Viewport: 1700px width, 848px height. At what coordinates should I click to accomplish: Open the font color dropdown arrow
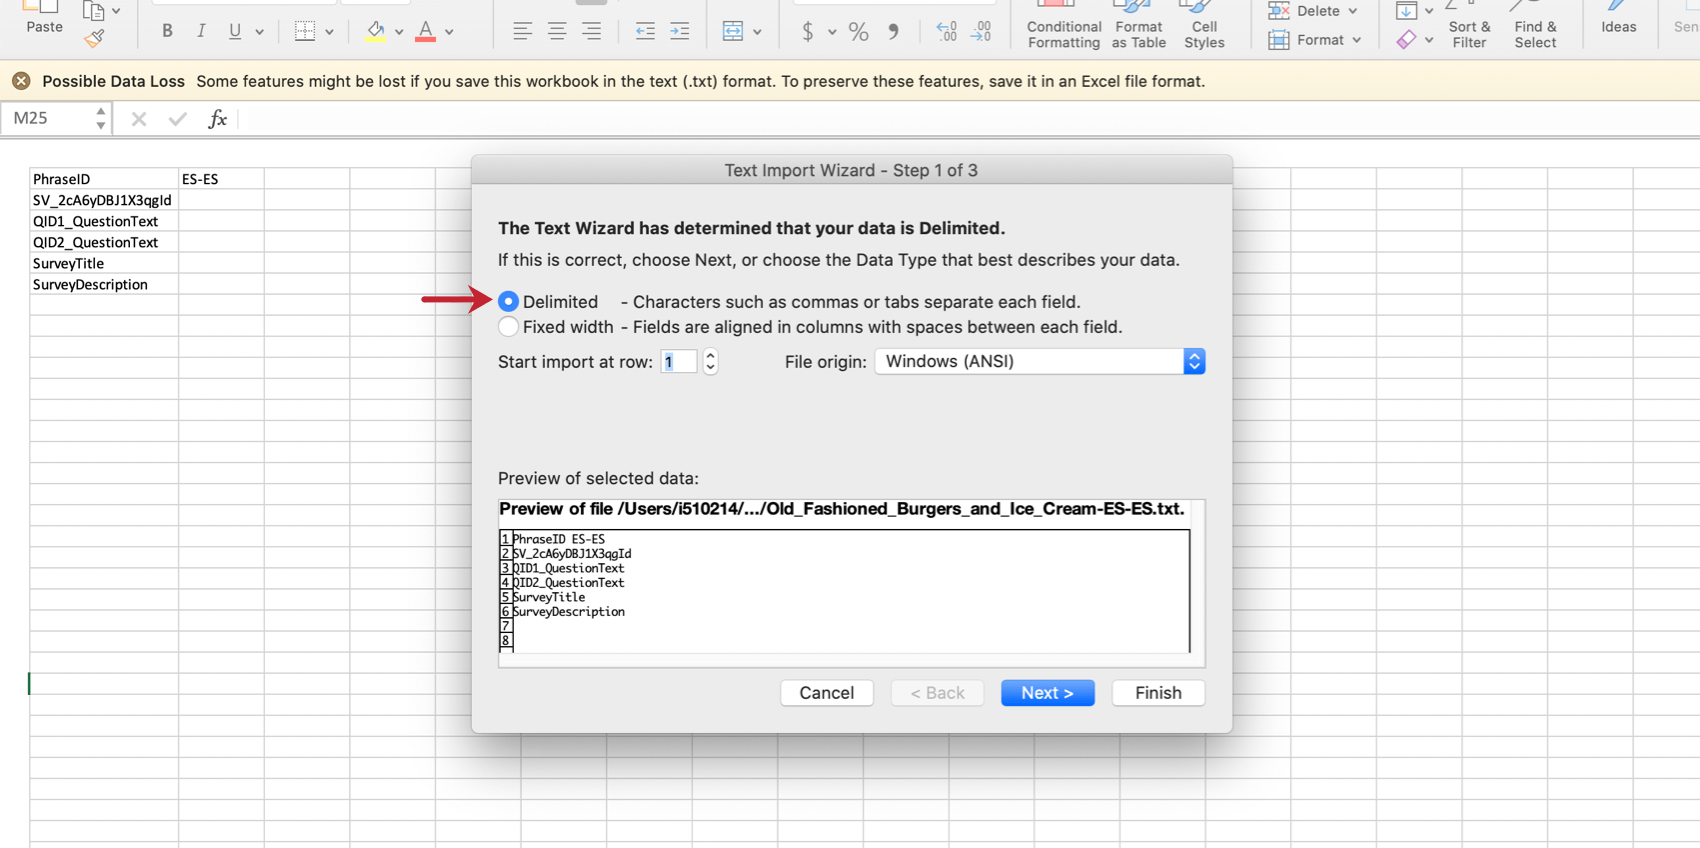pyautogui.click(x=449, y=32)
